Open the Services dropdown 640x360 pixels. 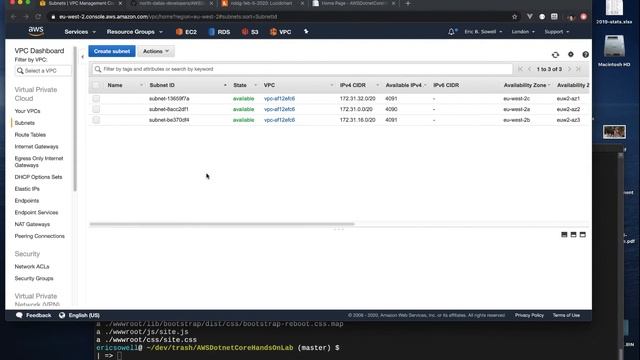point(80,32)
